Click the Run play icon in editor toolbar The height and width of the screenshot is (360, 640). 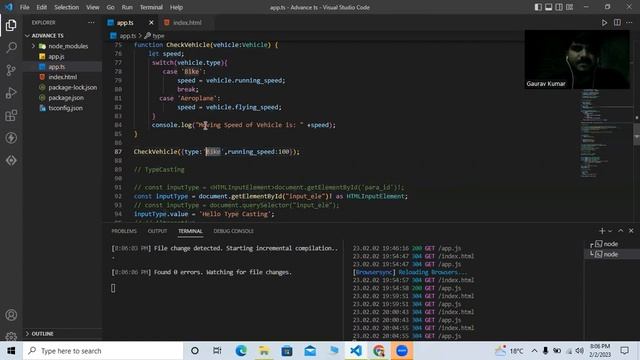[x=604, y=23]
